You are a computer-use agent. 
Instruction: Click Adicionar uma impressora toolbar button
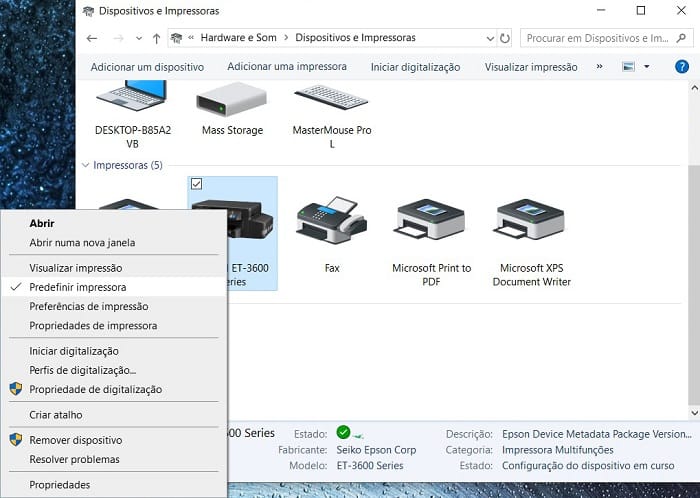(x=287, y=66)
